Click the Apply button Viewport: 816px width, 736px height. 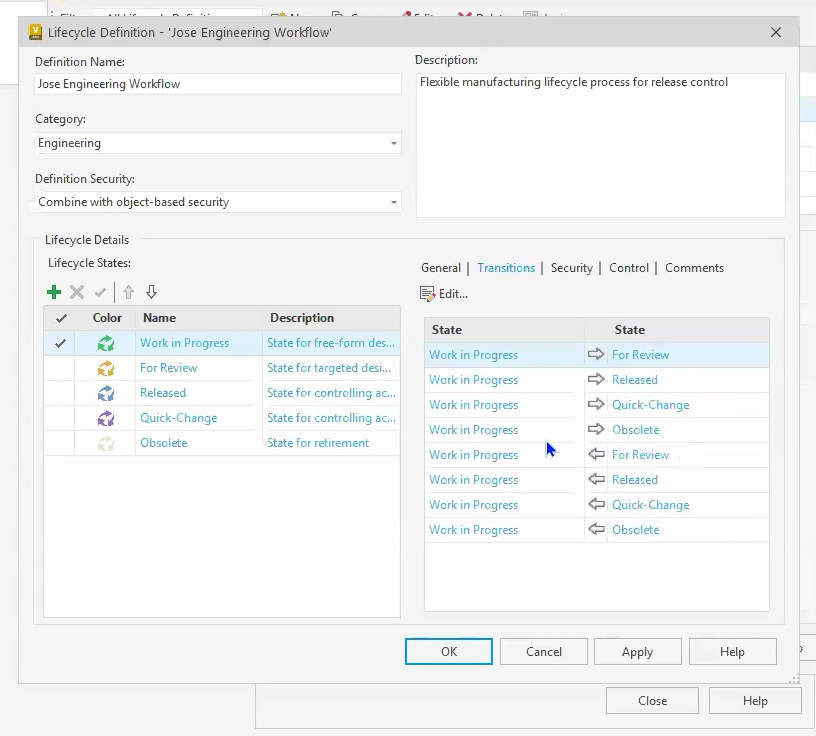(638, 652)
